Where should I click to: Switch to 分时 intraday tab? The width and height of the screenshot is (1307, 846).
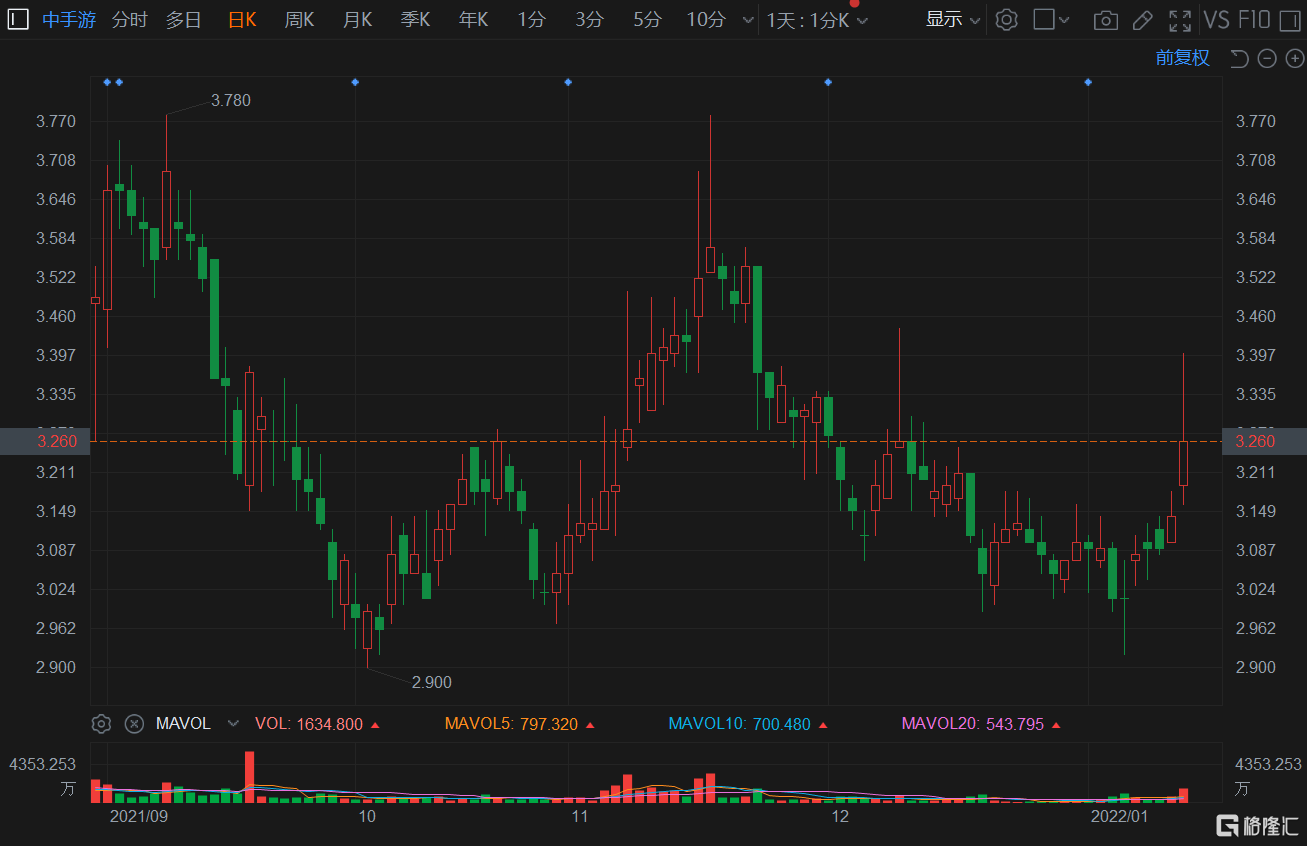129,20
